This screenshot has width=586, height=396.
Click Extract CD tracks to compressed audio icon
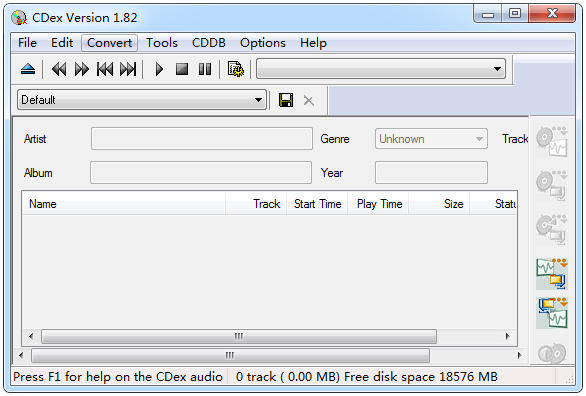point(552,186)
